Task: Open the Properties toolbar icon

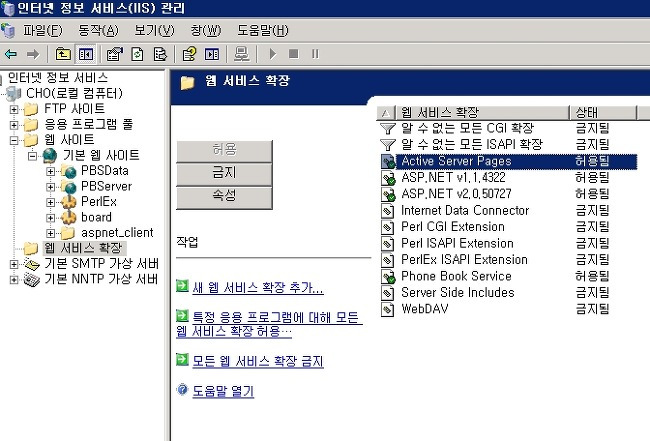Action: coord(115,54)
